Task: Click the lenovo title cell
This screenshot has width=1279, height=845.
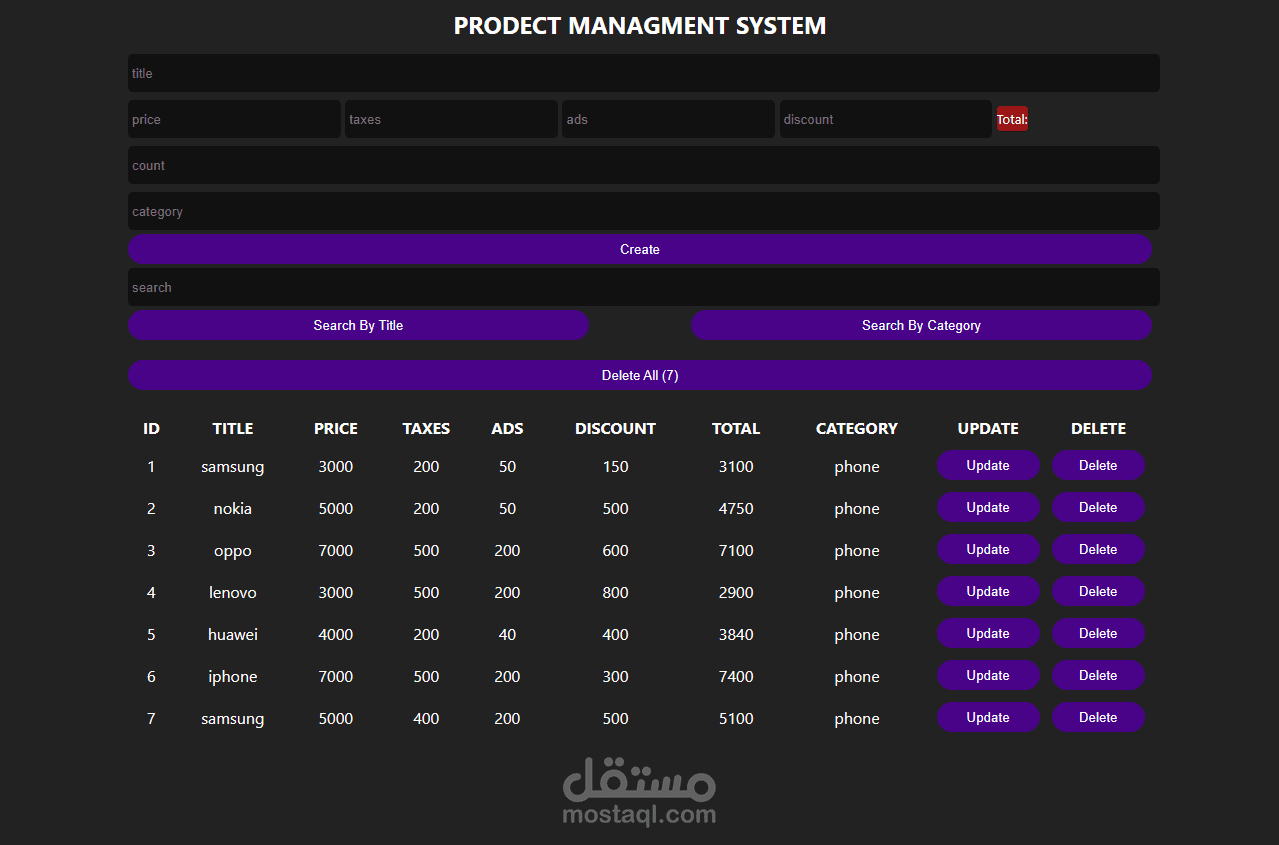Action: tap(233, 592)
